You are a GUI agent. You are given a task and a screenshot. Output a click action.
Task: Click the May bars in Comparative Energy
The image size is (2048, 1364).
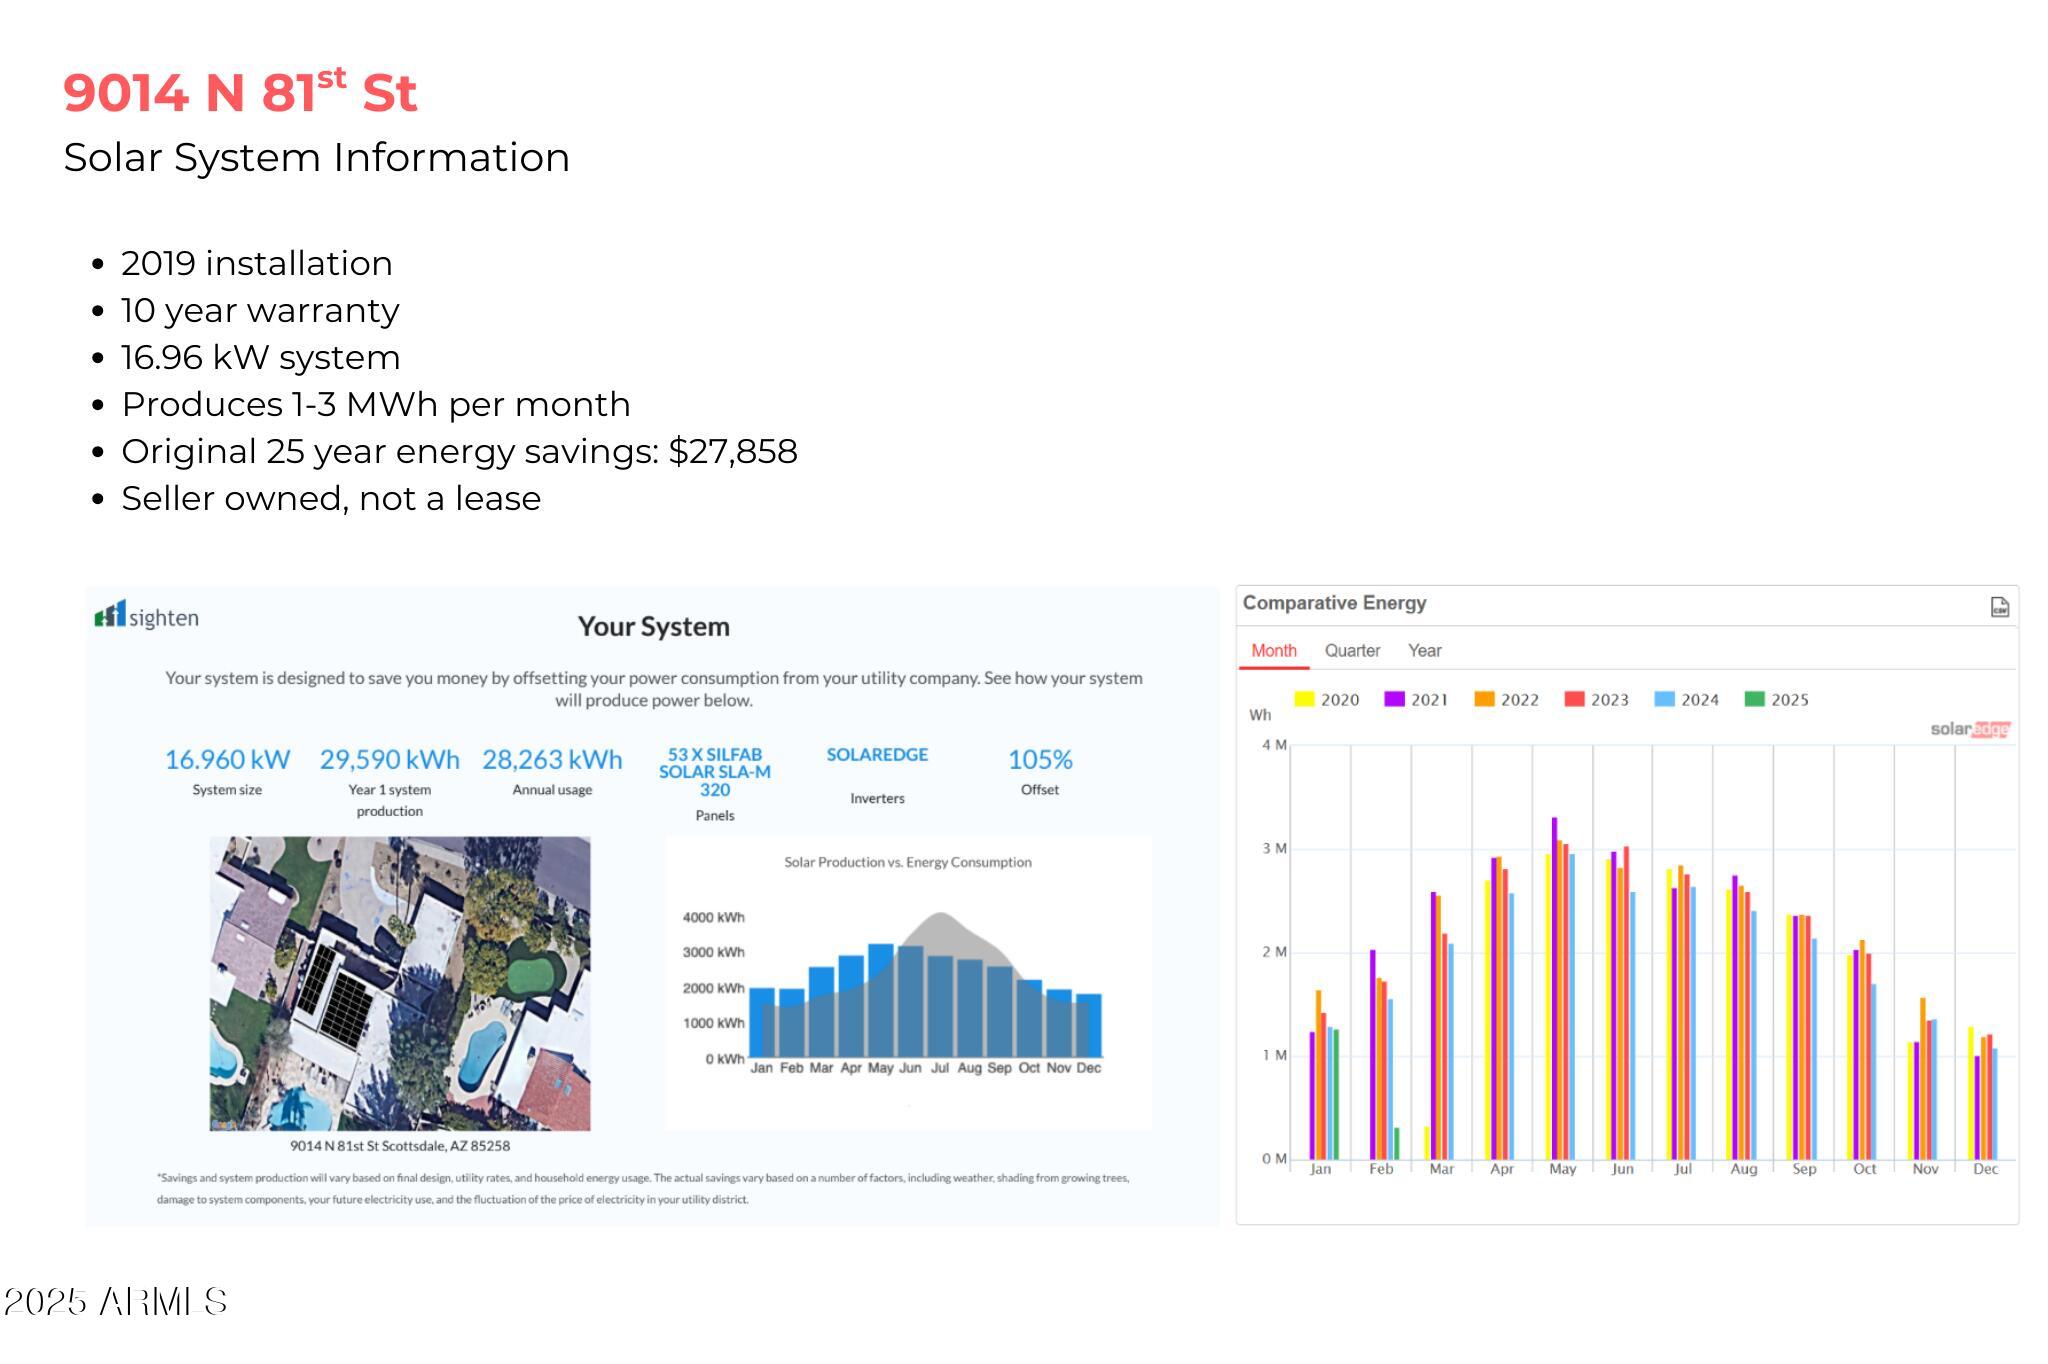(x=1561, y=1000)
